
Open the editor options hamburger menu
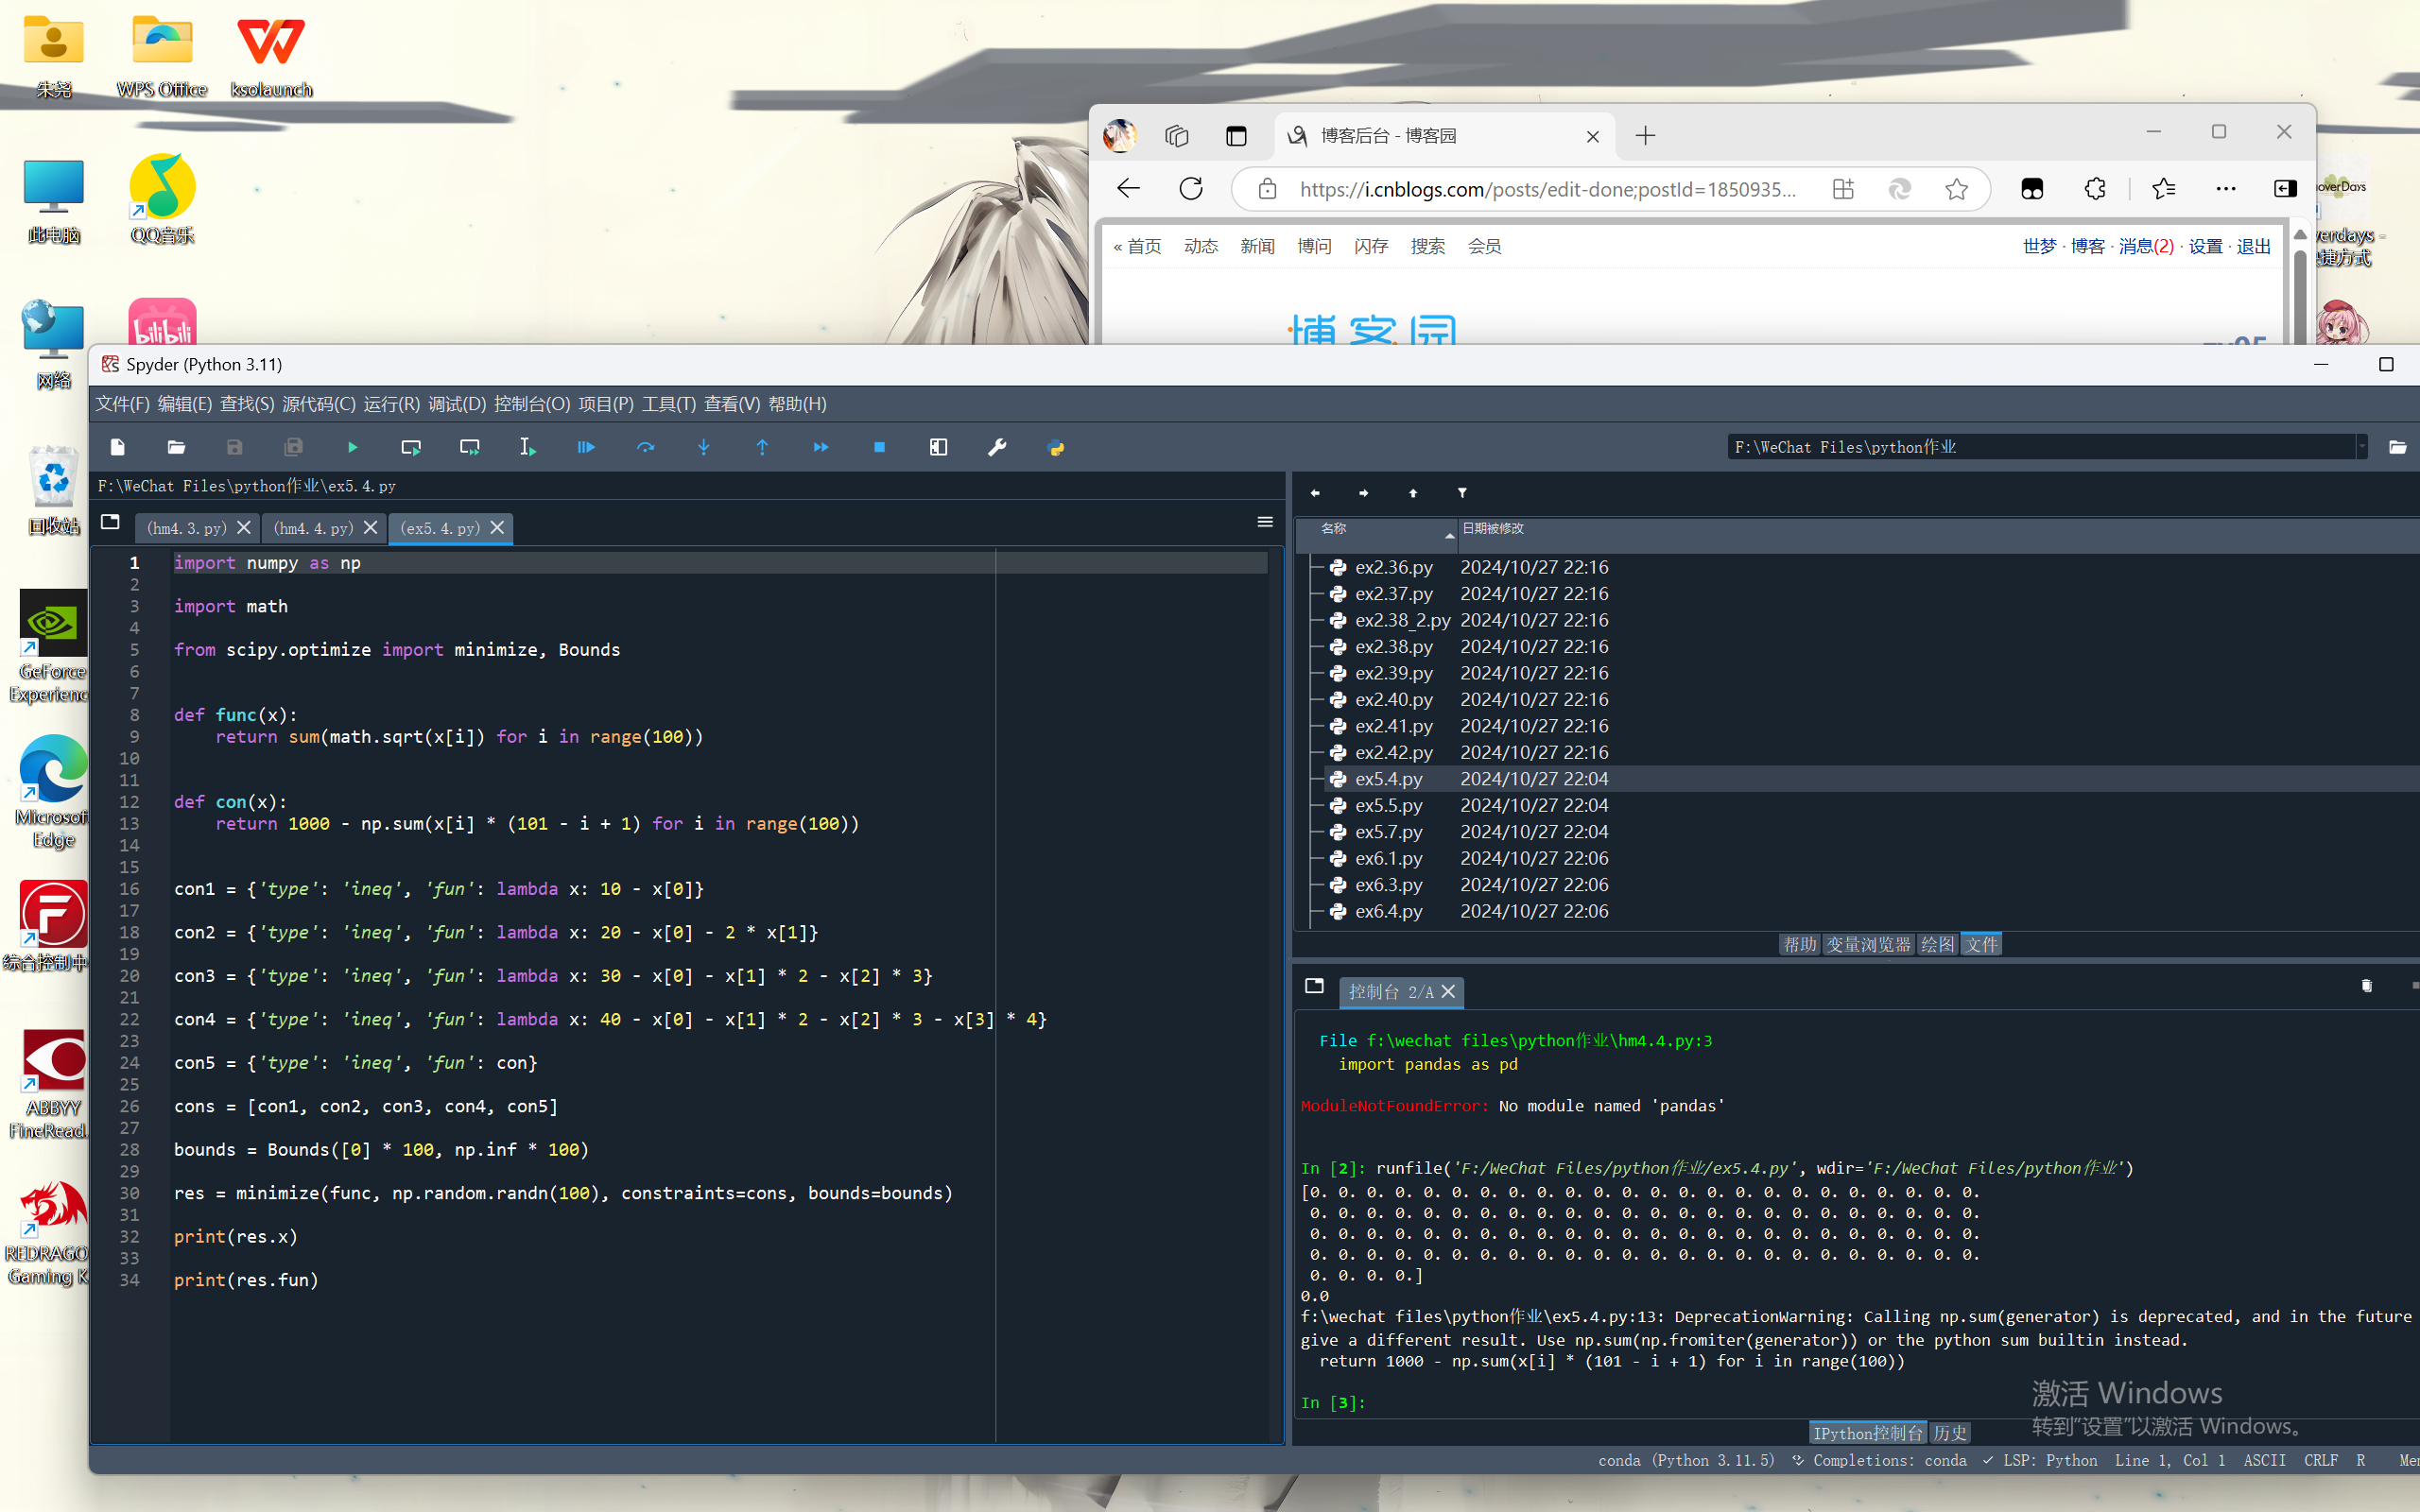[1265, 522]
